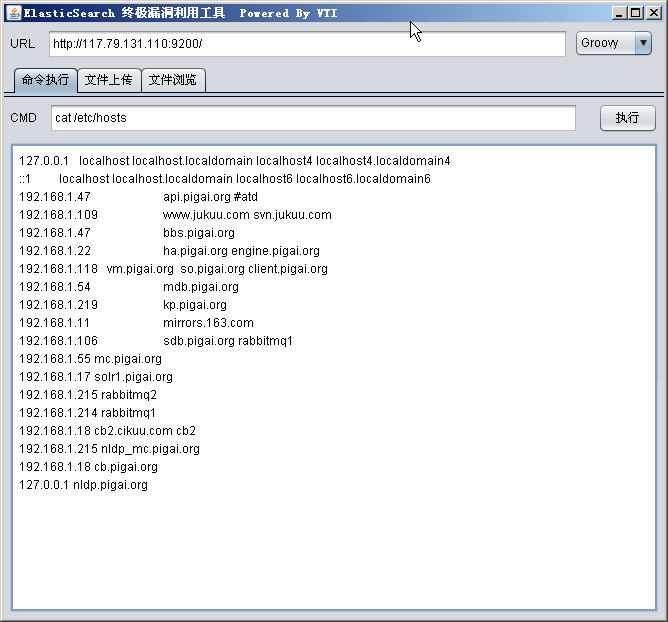Switch to the 命令执行 tab
The image size is (668, 622).
(46, 80)
